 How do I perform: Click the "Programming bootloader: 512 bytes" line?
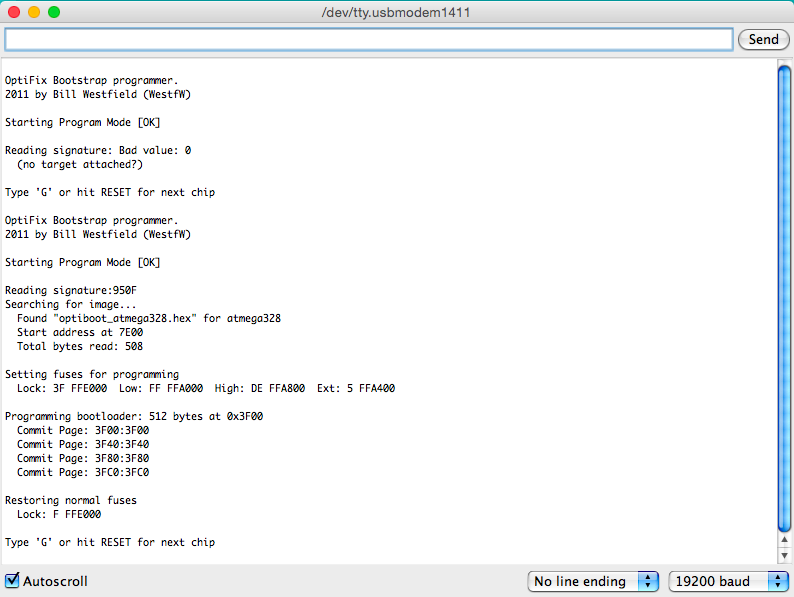[134, 416]
